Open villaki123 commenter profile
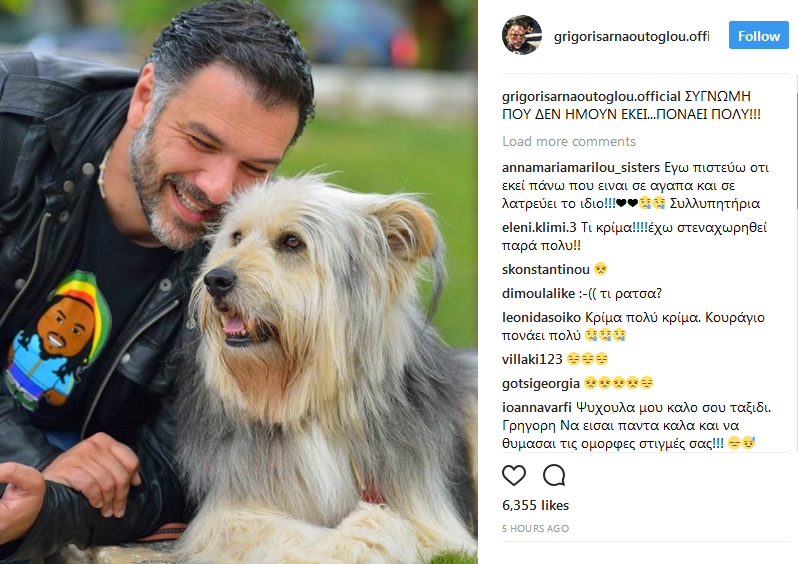The height and width of the screenshot is (564, 798). 532,359
